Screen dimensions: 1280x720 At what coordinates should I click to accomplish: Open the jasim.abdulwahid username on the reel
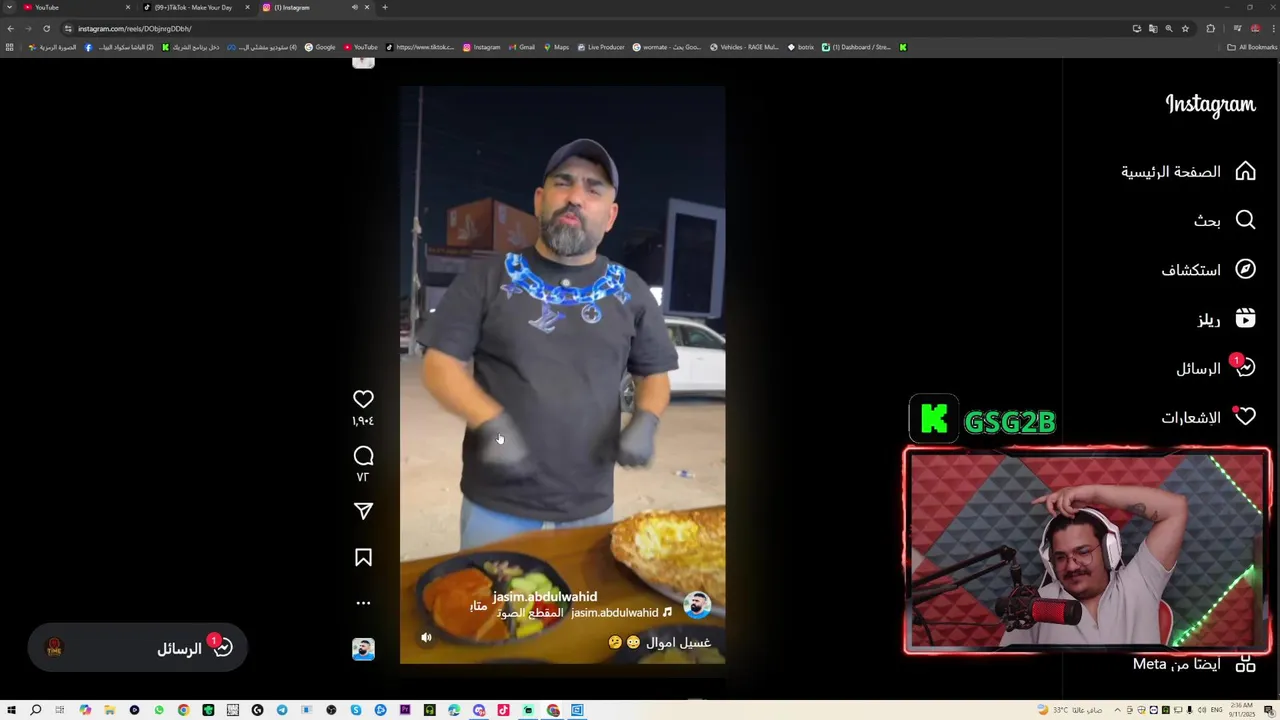tap(545, 597)
